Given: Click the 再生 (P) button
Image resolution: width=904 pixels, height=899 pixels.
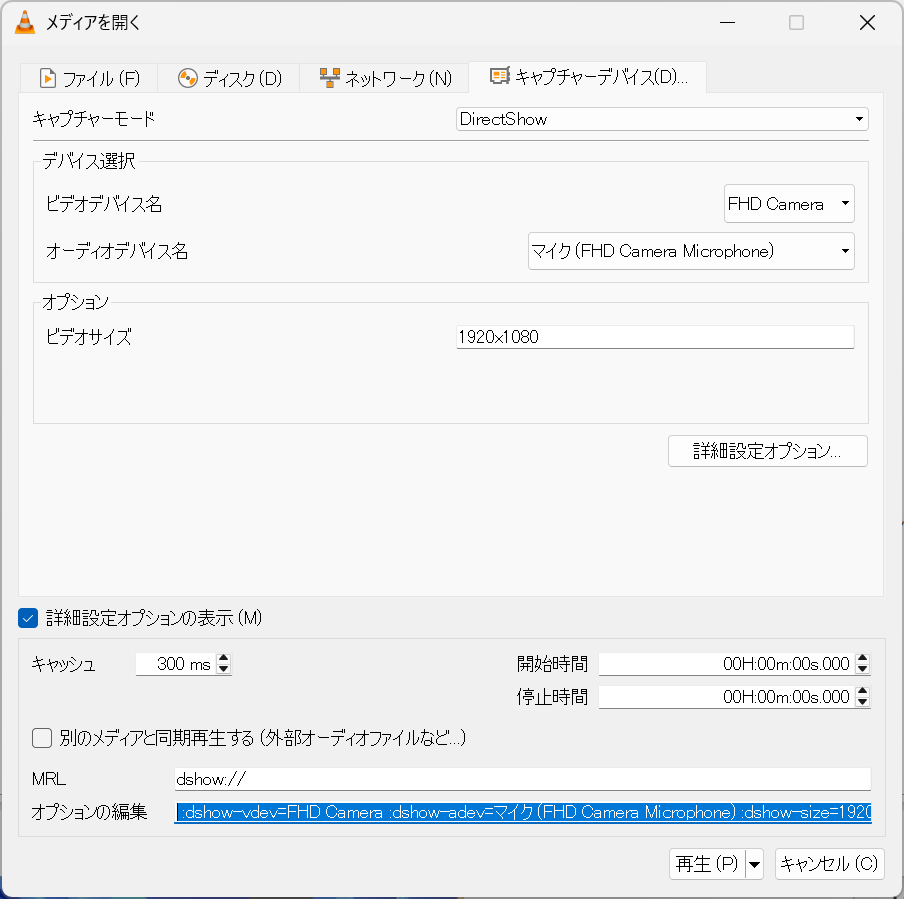Looking at the screenshot, I should [707, 864].
